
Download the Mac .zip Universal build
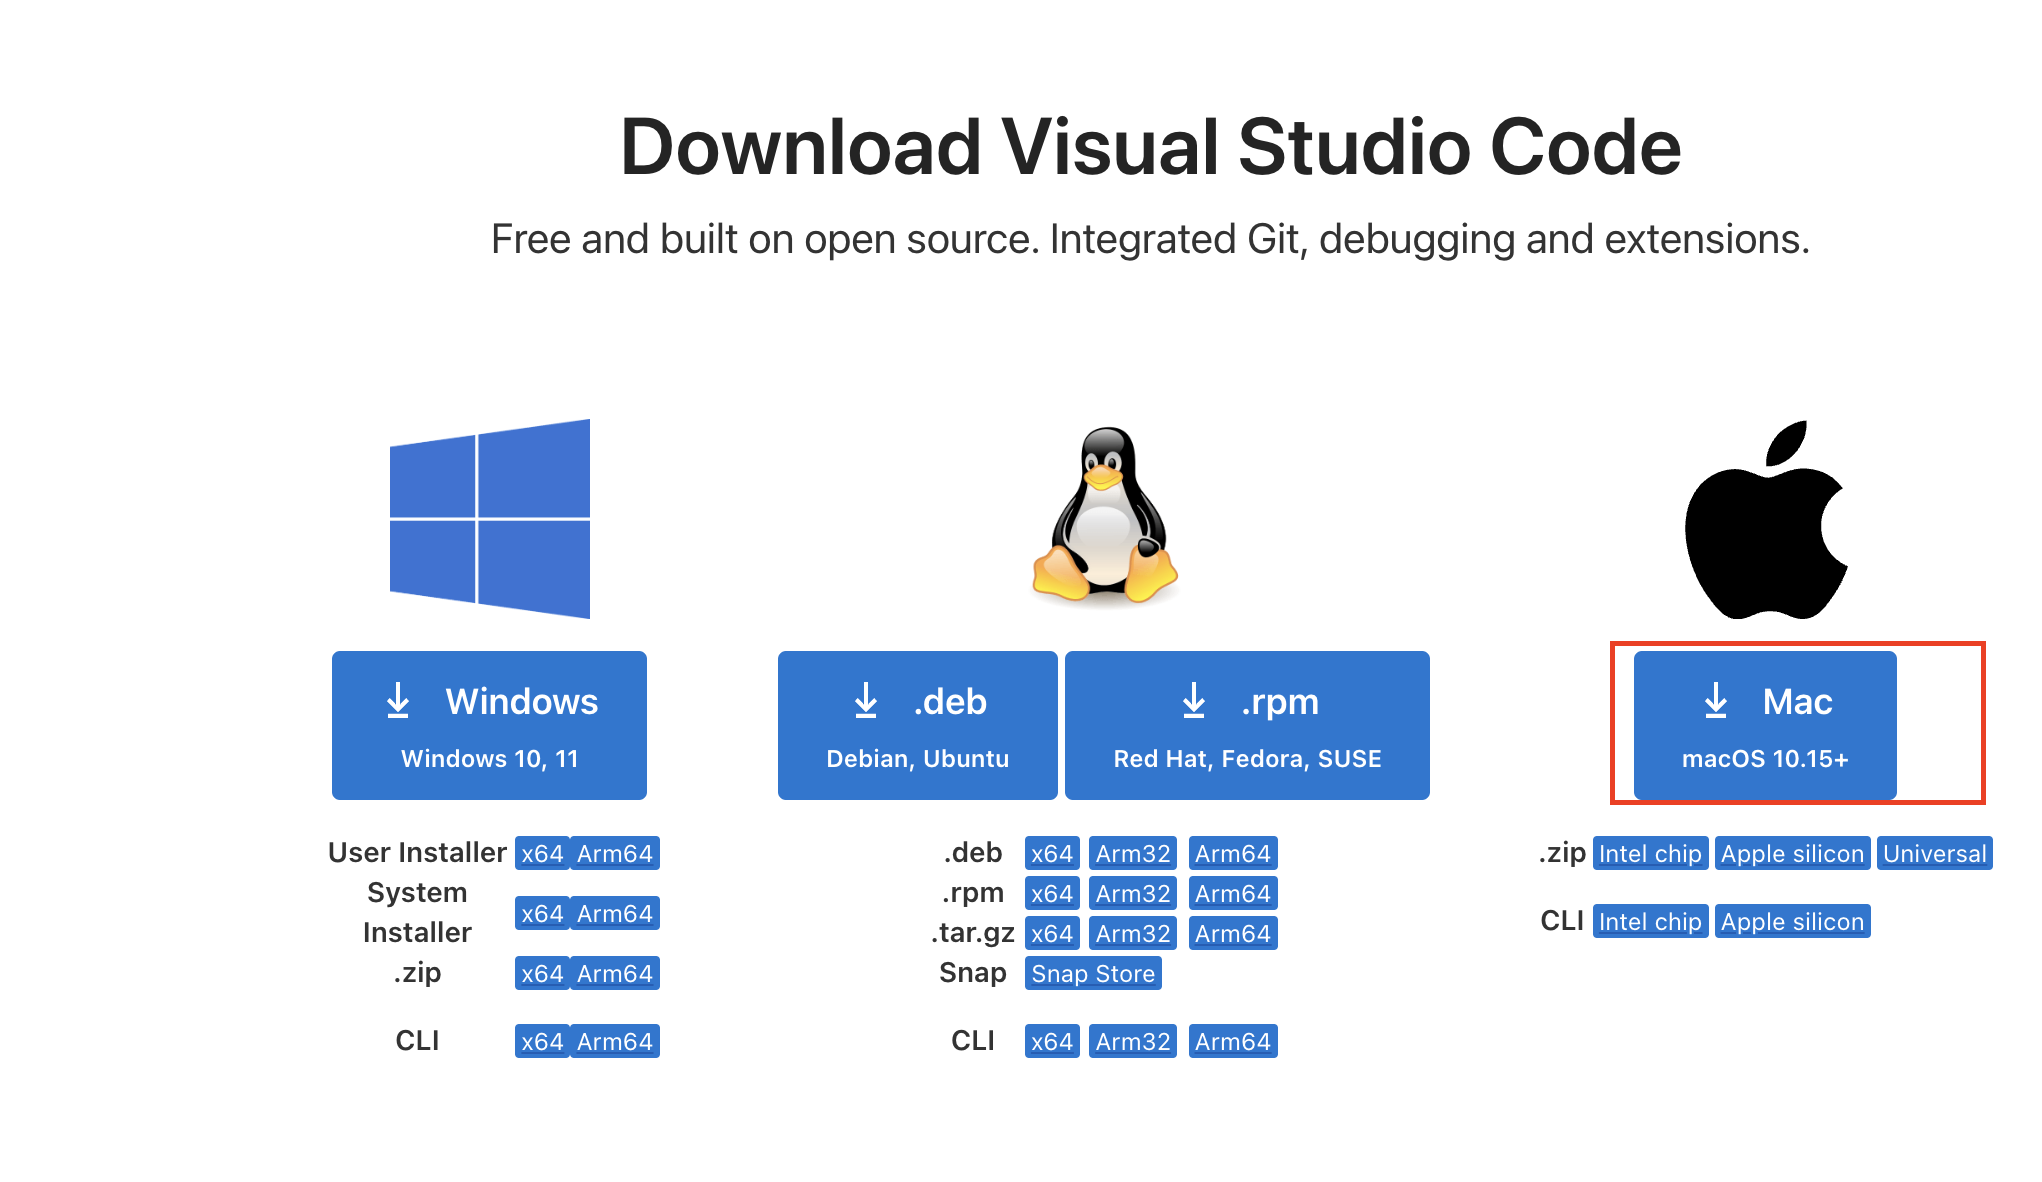(x=1934, y=854)
